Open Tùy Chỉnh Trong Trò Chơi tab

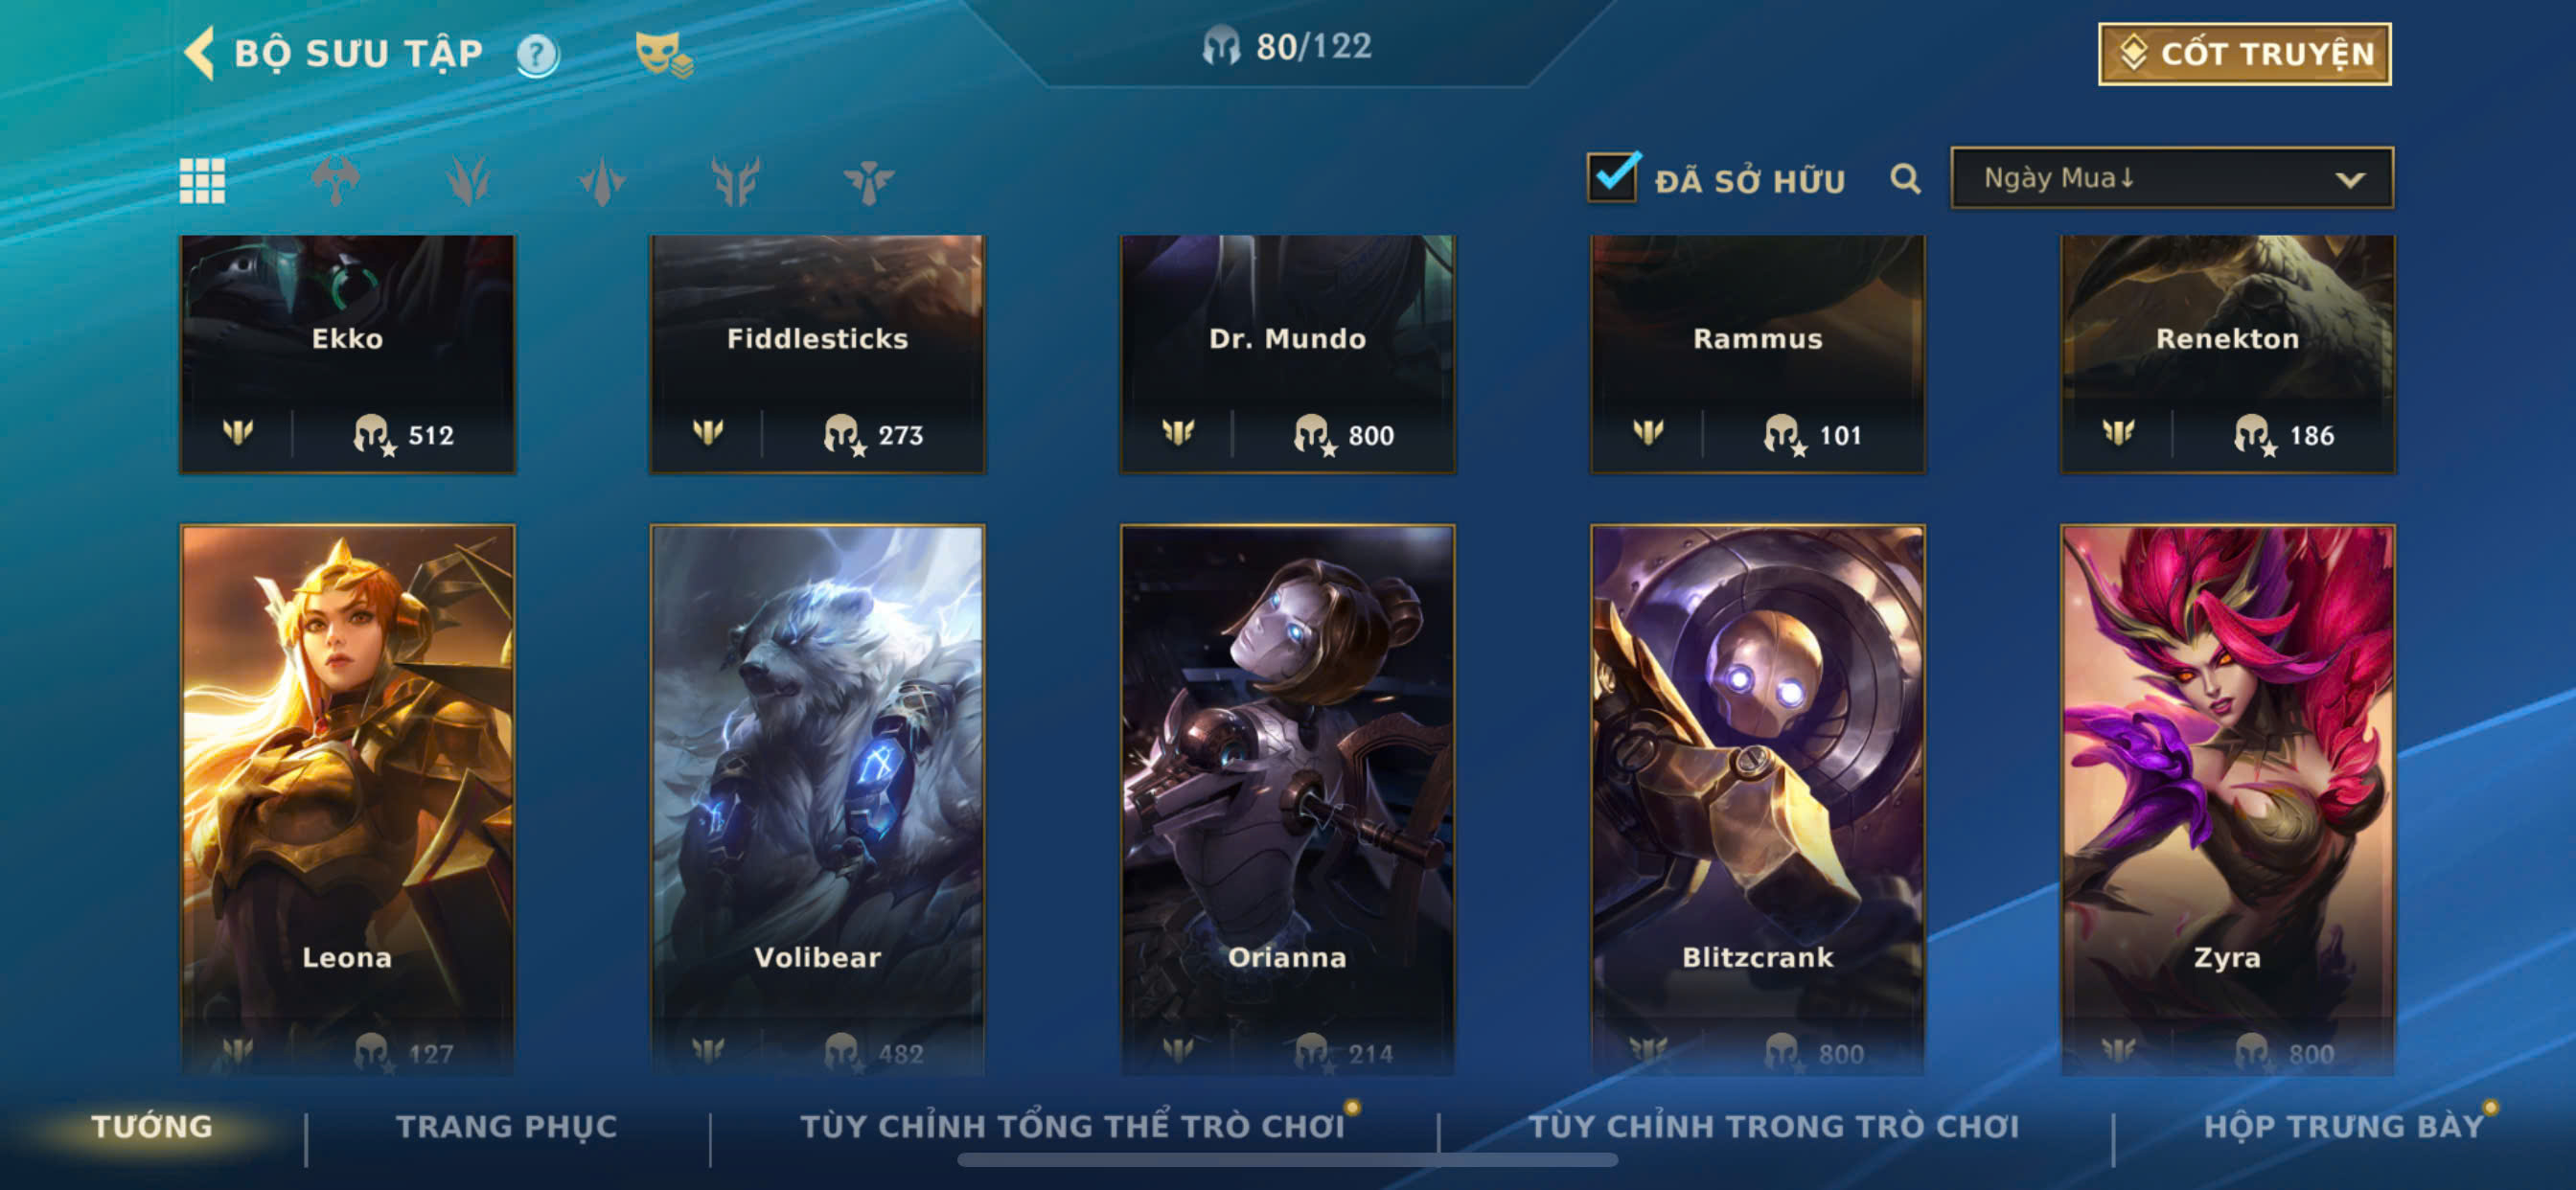[x=1773, y=1126]
